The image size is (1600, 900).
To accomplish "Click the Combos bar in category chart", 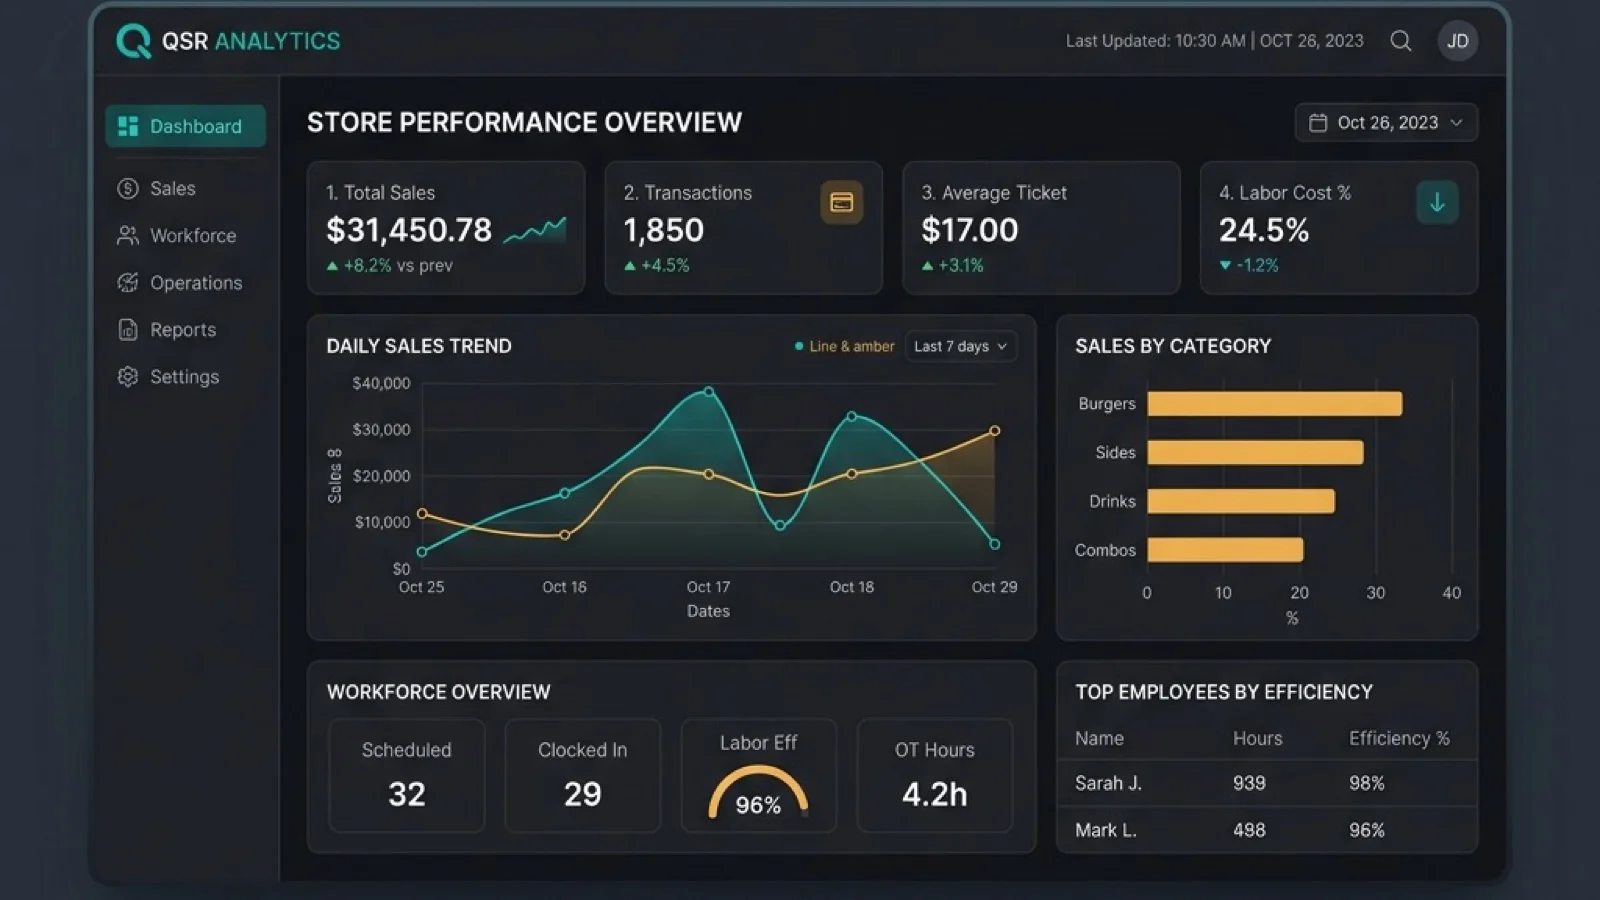I will pyautogui.click(x=1226, y=550).
